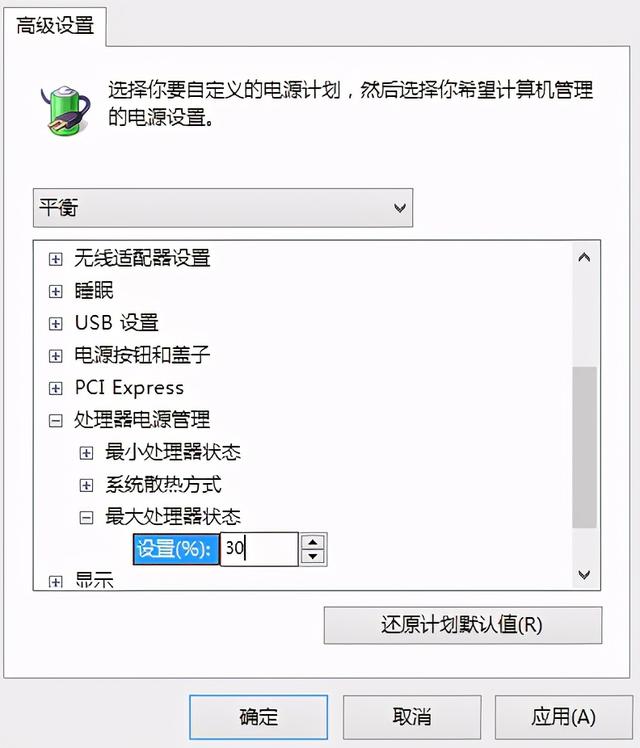Expand 系统散热方式 node
This screenshot has width=640, height=748.
click(x=86, y=485)
